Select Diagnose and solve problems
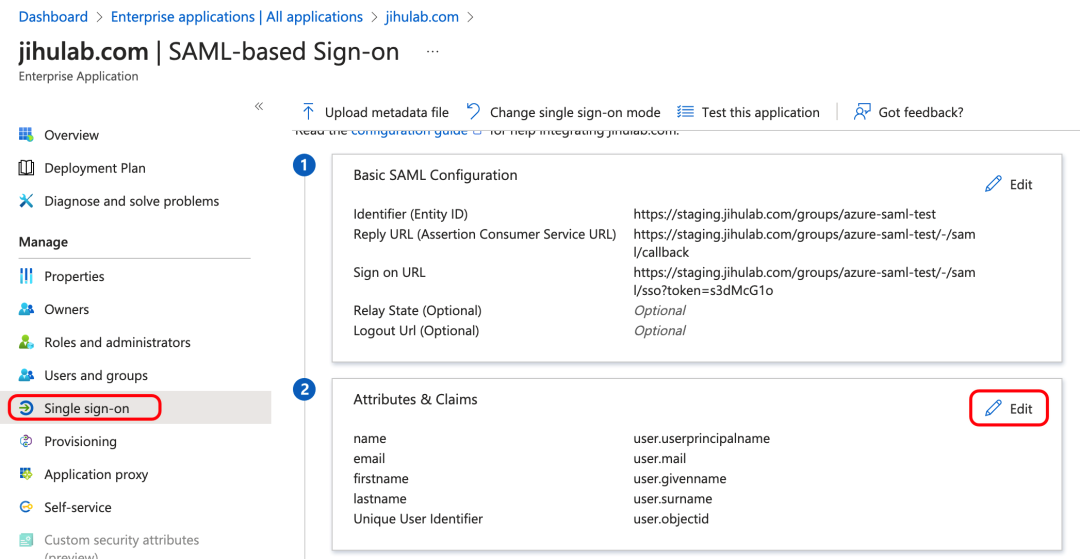 (132, 201)
